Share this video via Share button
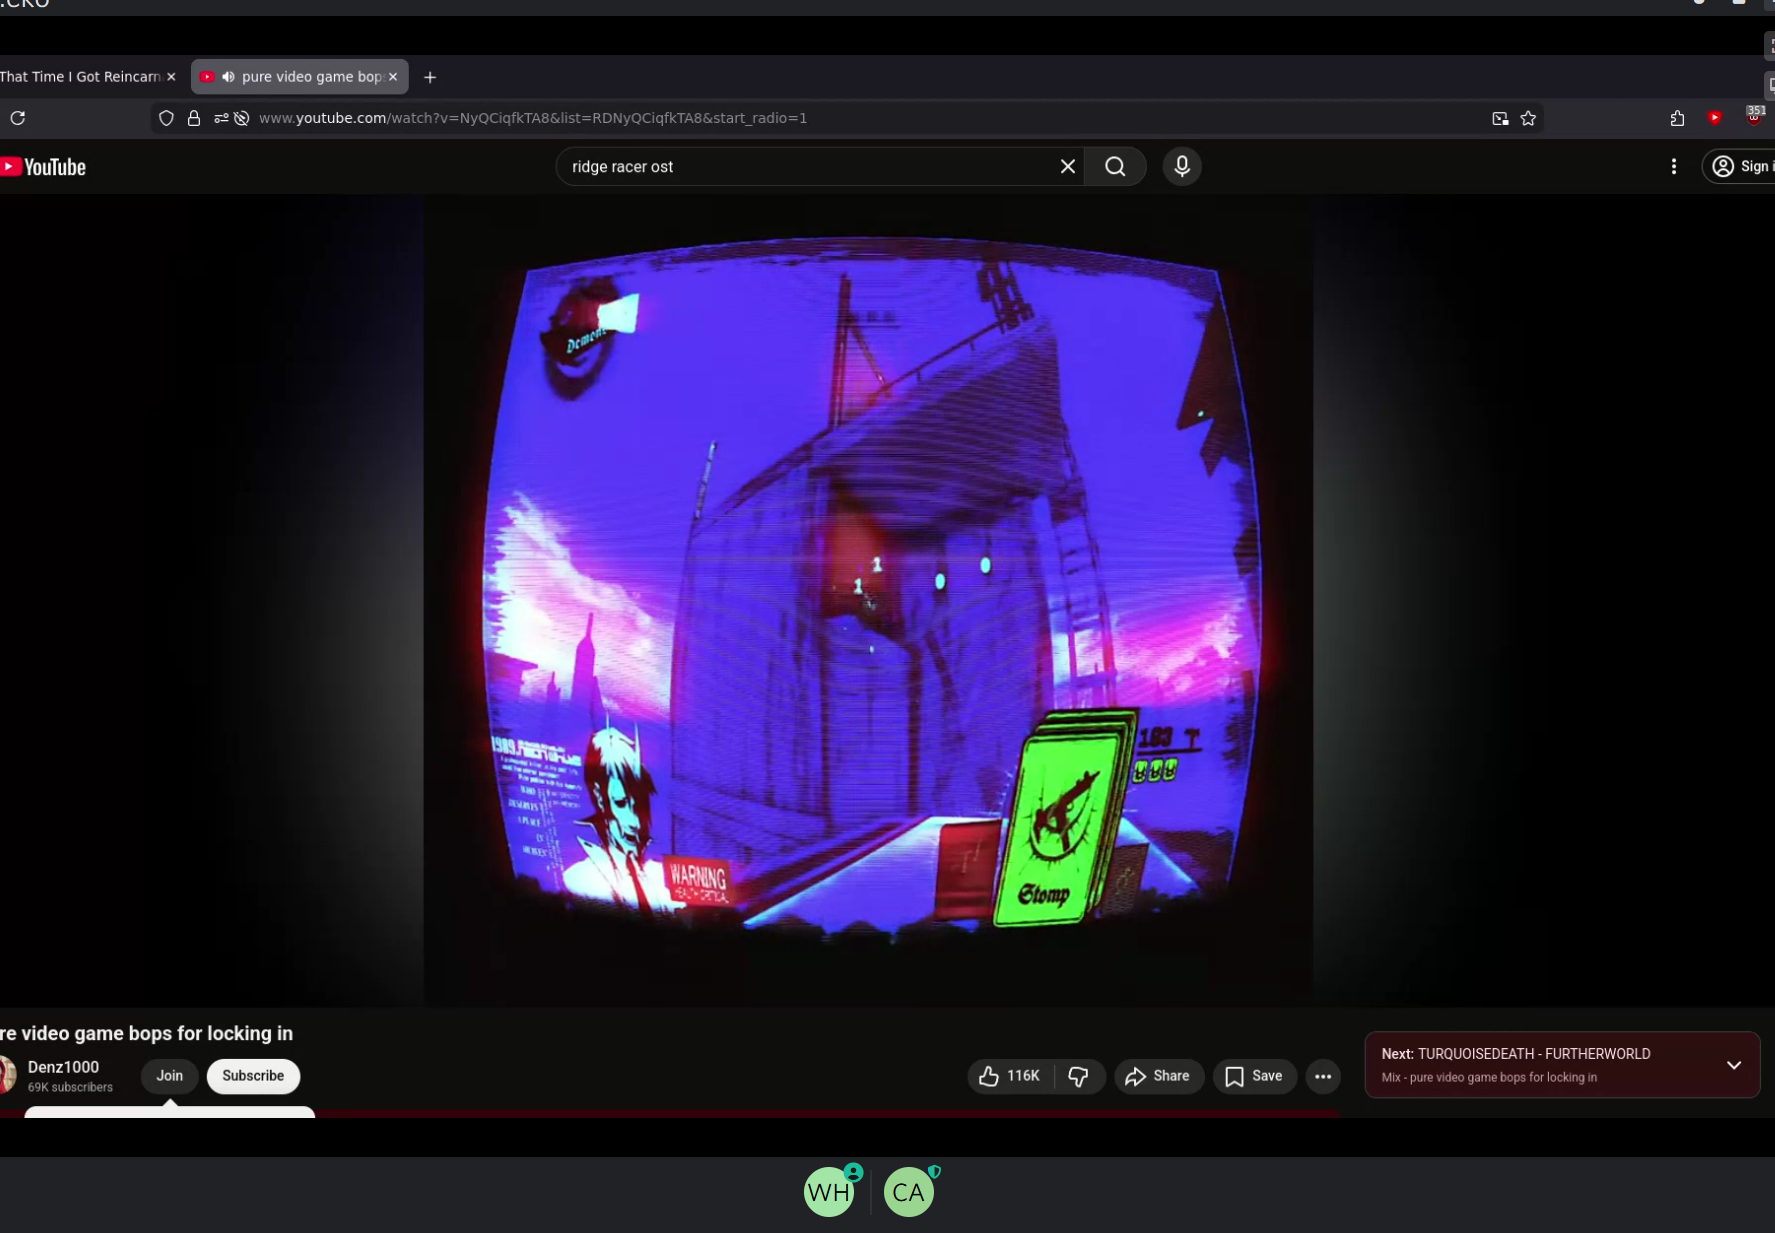1775x1233 pixels. click(1158, 1076)
